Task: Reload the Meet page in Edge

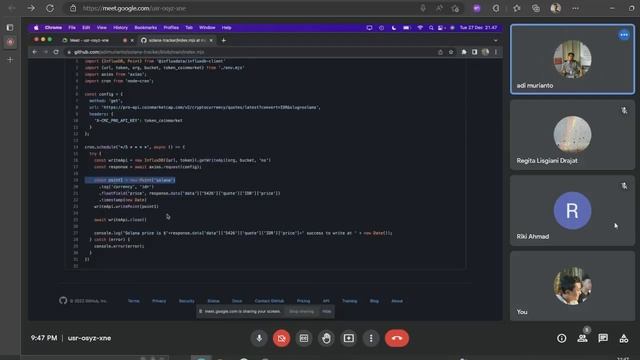Action: (50, 8)
